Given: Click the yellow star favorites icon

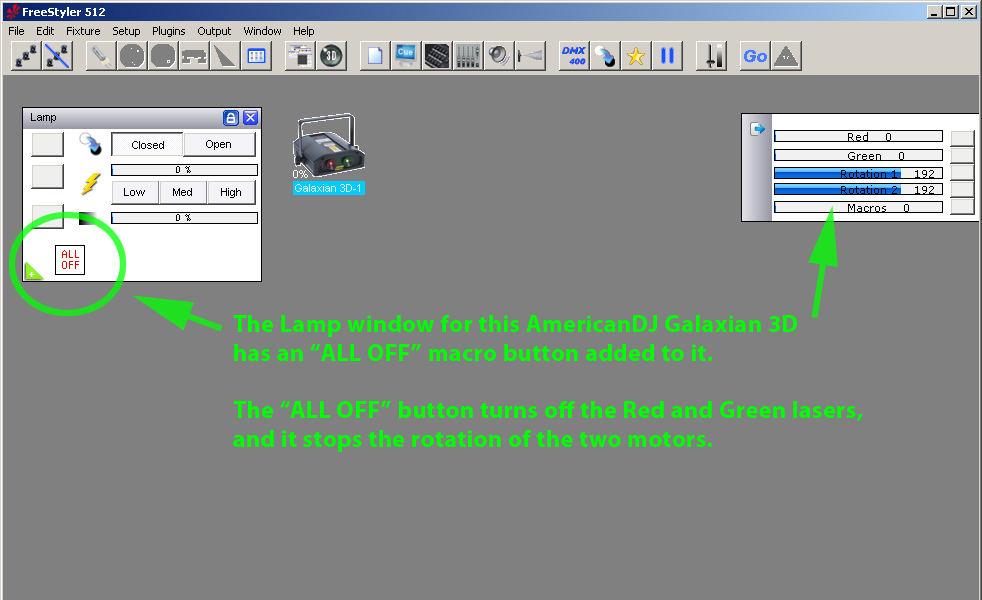Looking at the screenshot, I should [636, 56].
